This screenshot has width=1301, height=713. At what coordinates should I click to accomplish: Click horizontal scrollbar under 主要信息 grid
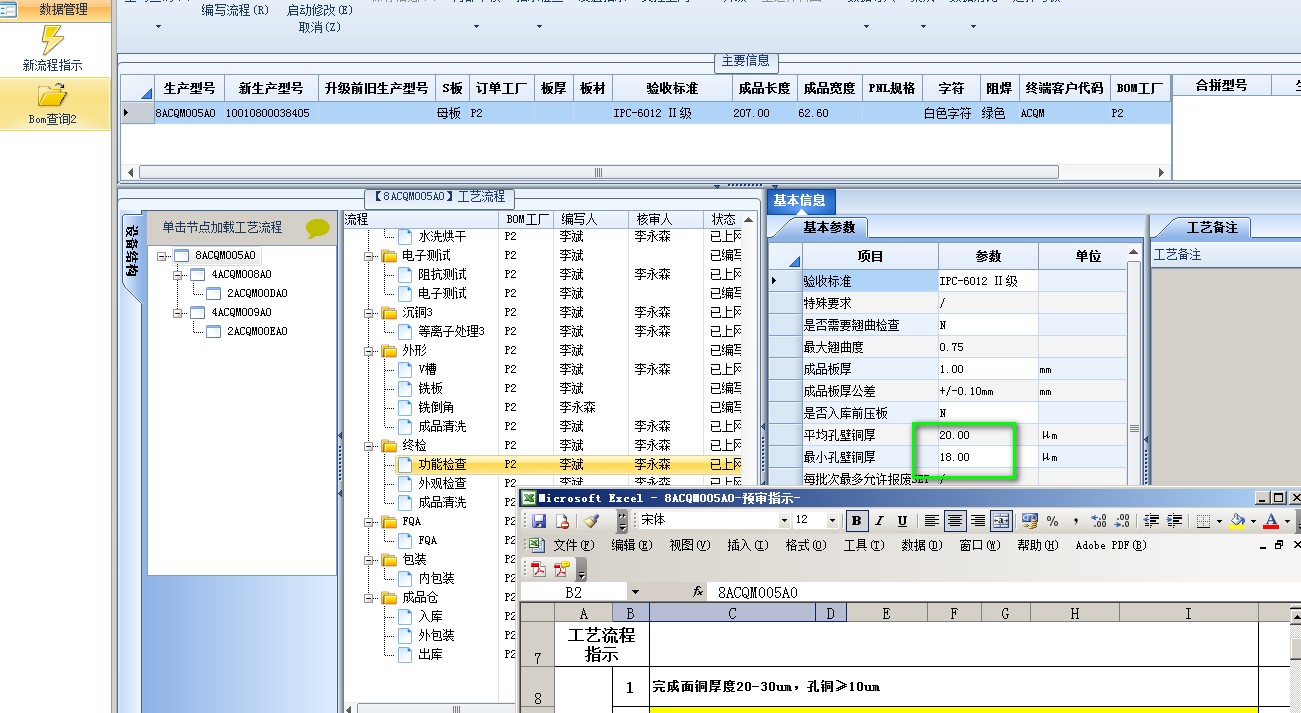tap(598, 172)
